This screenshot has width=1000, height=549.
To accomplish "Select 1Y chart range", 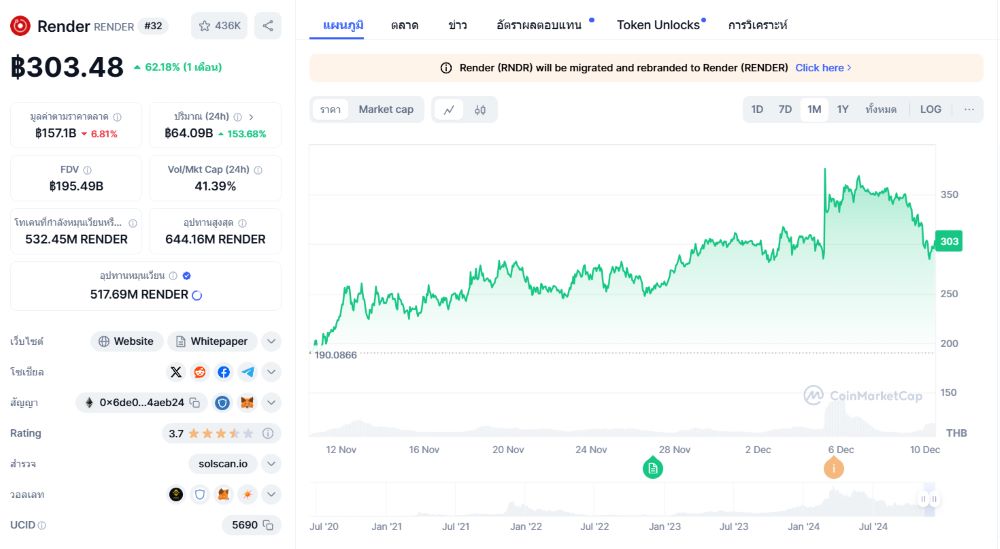I will 843,110.
